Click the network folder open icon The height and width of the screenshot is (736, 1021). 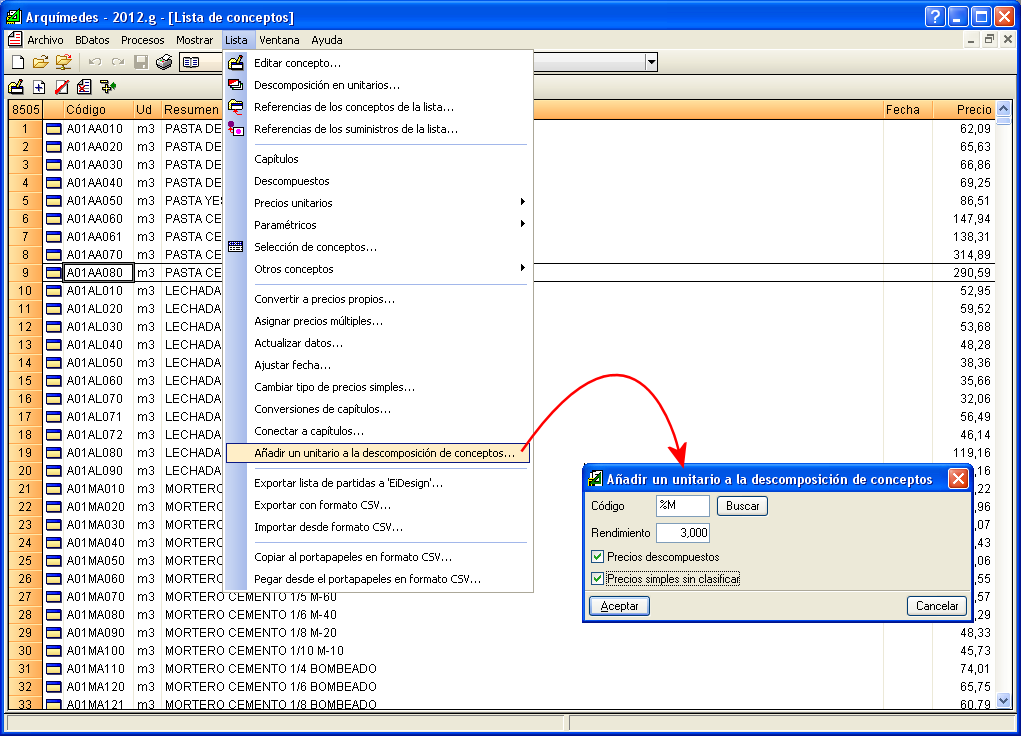pyautogui.click(x=63, y=62)
